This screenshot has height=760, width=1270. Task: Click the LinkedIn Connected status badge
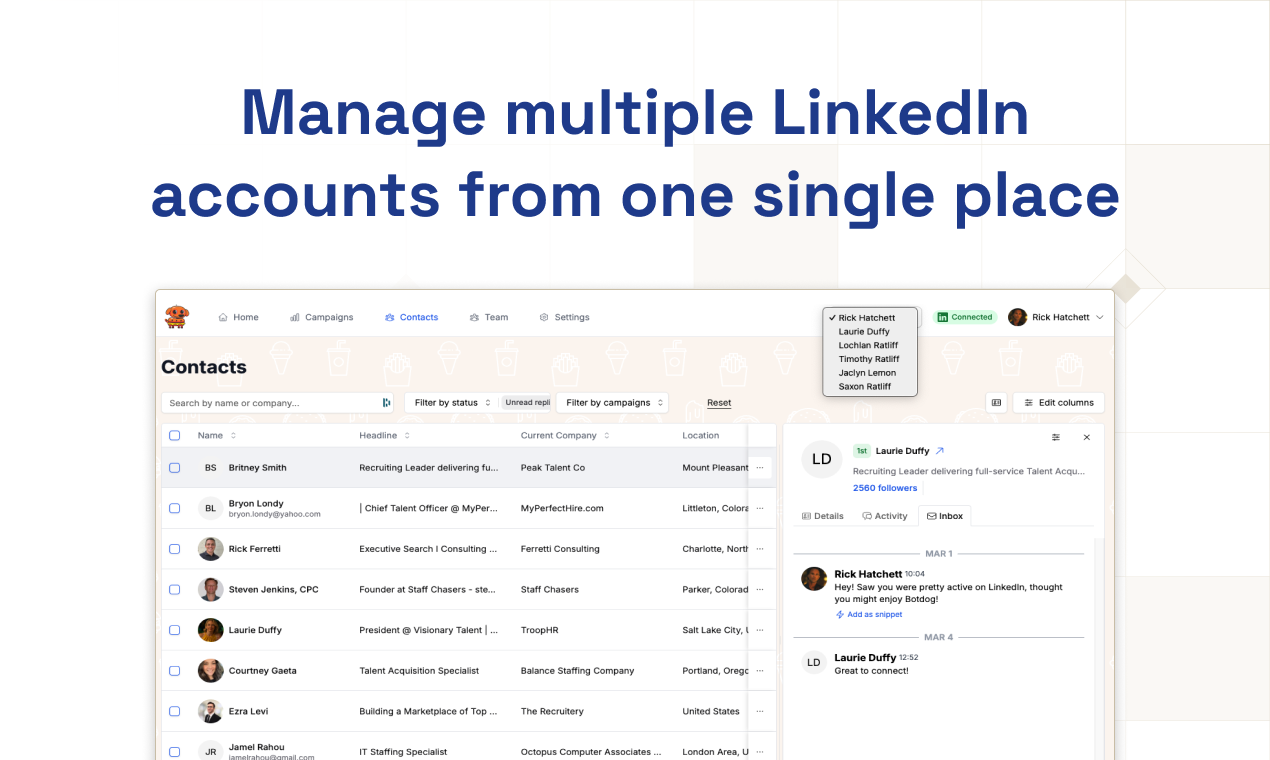(x=965, y=317)
